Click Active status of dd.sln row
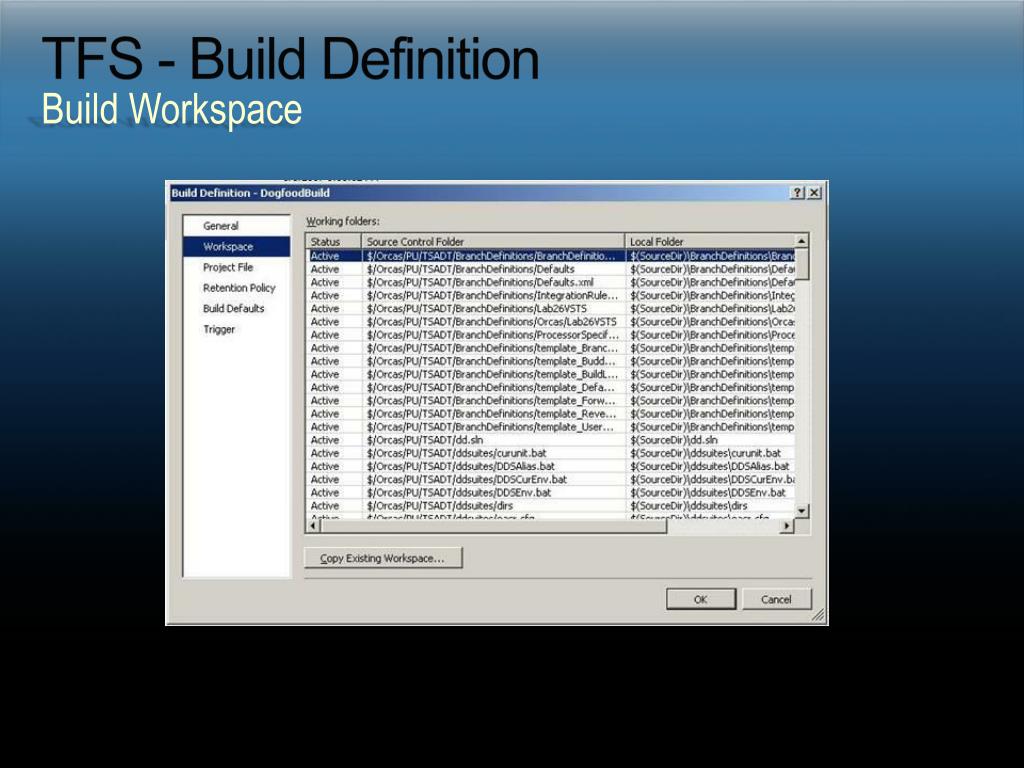The image size is (1024, 768). pyautogui.click(x=325, y=440)
